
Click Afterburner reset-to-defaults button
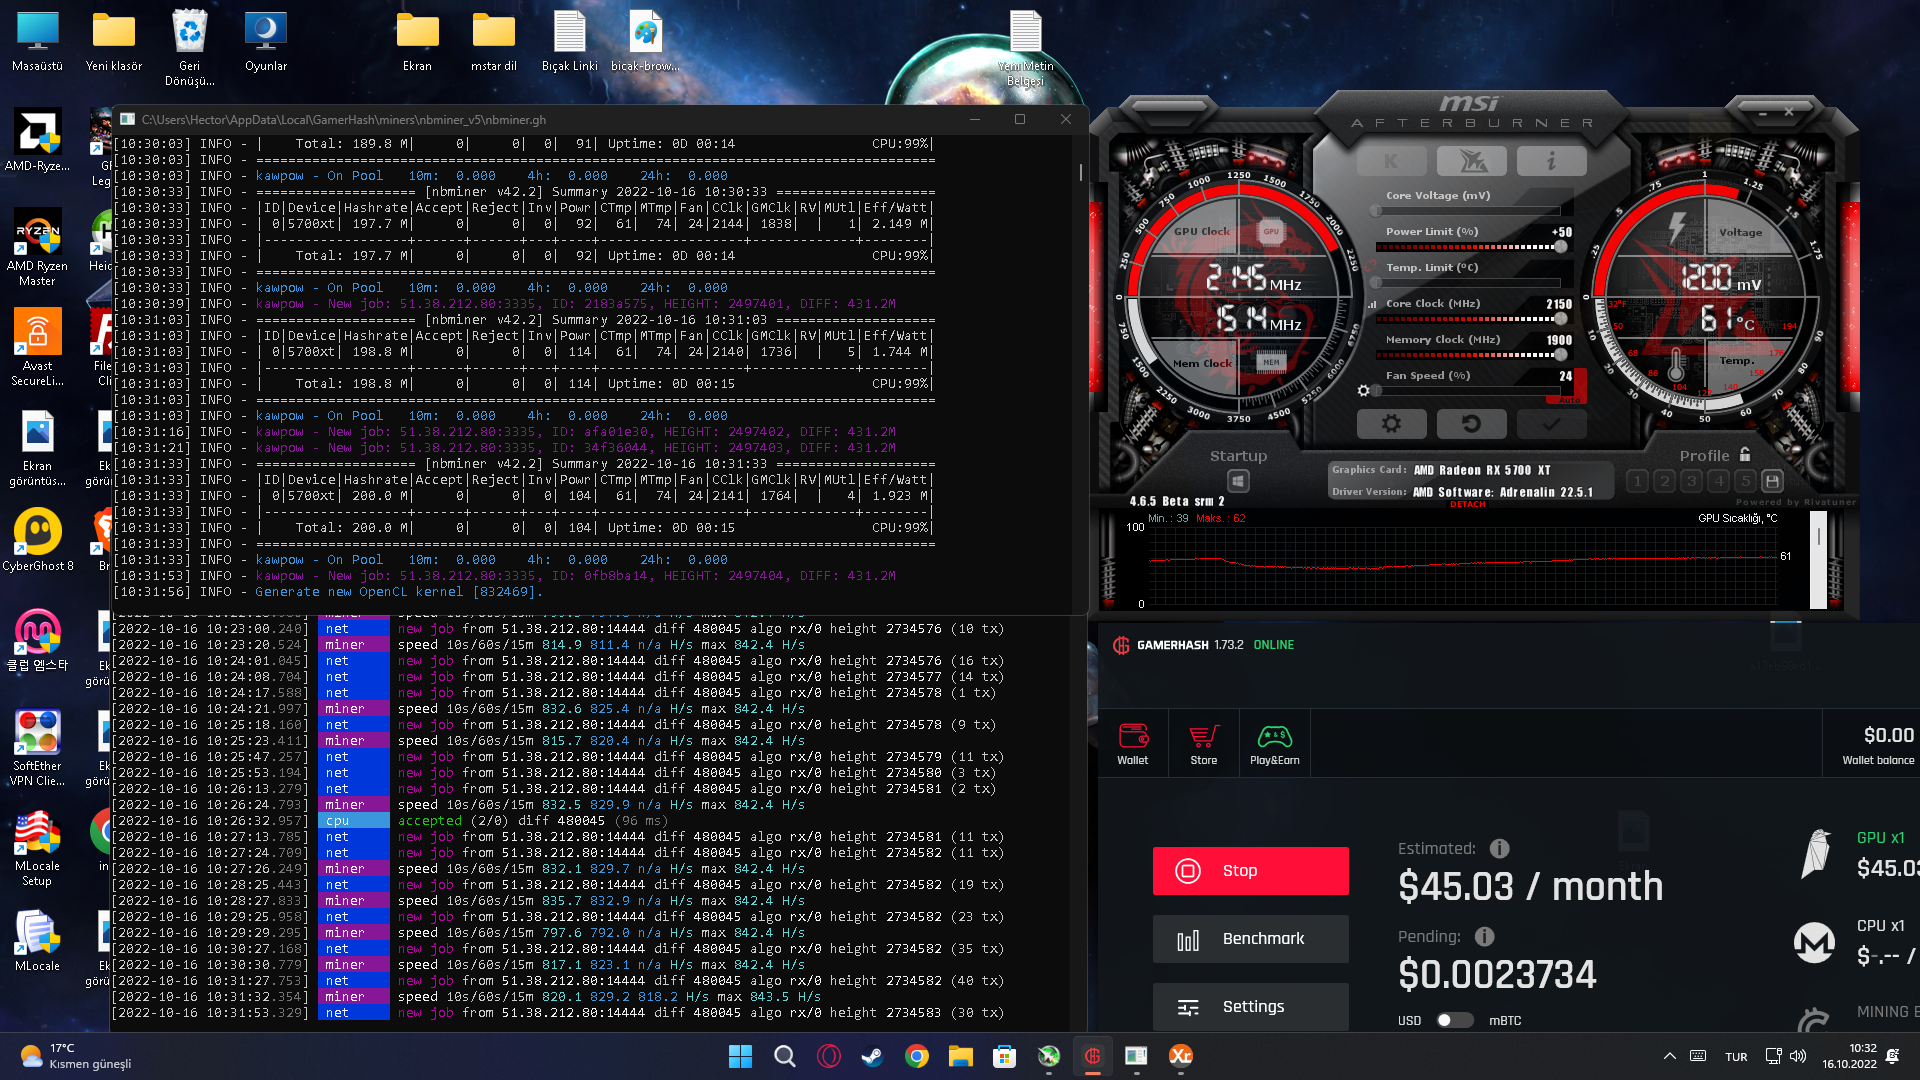[x=1471, y=424]
